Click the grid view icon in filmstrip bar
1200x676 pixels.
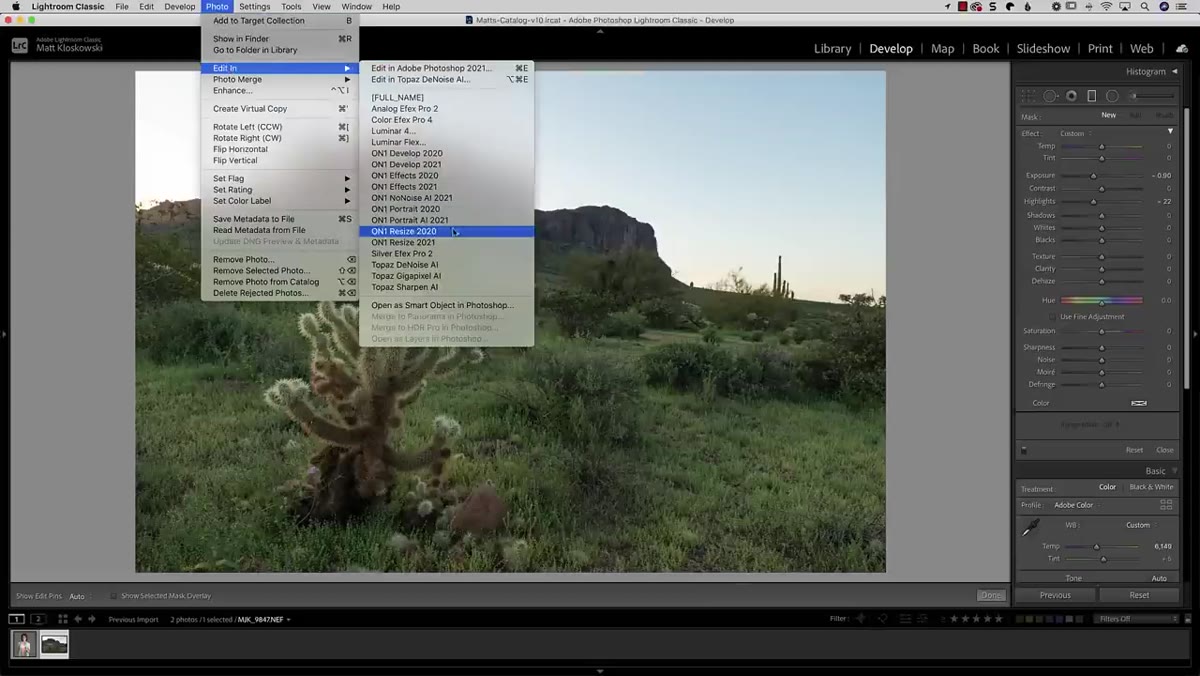tap(62, 619)
